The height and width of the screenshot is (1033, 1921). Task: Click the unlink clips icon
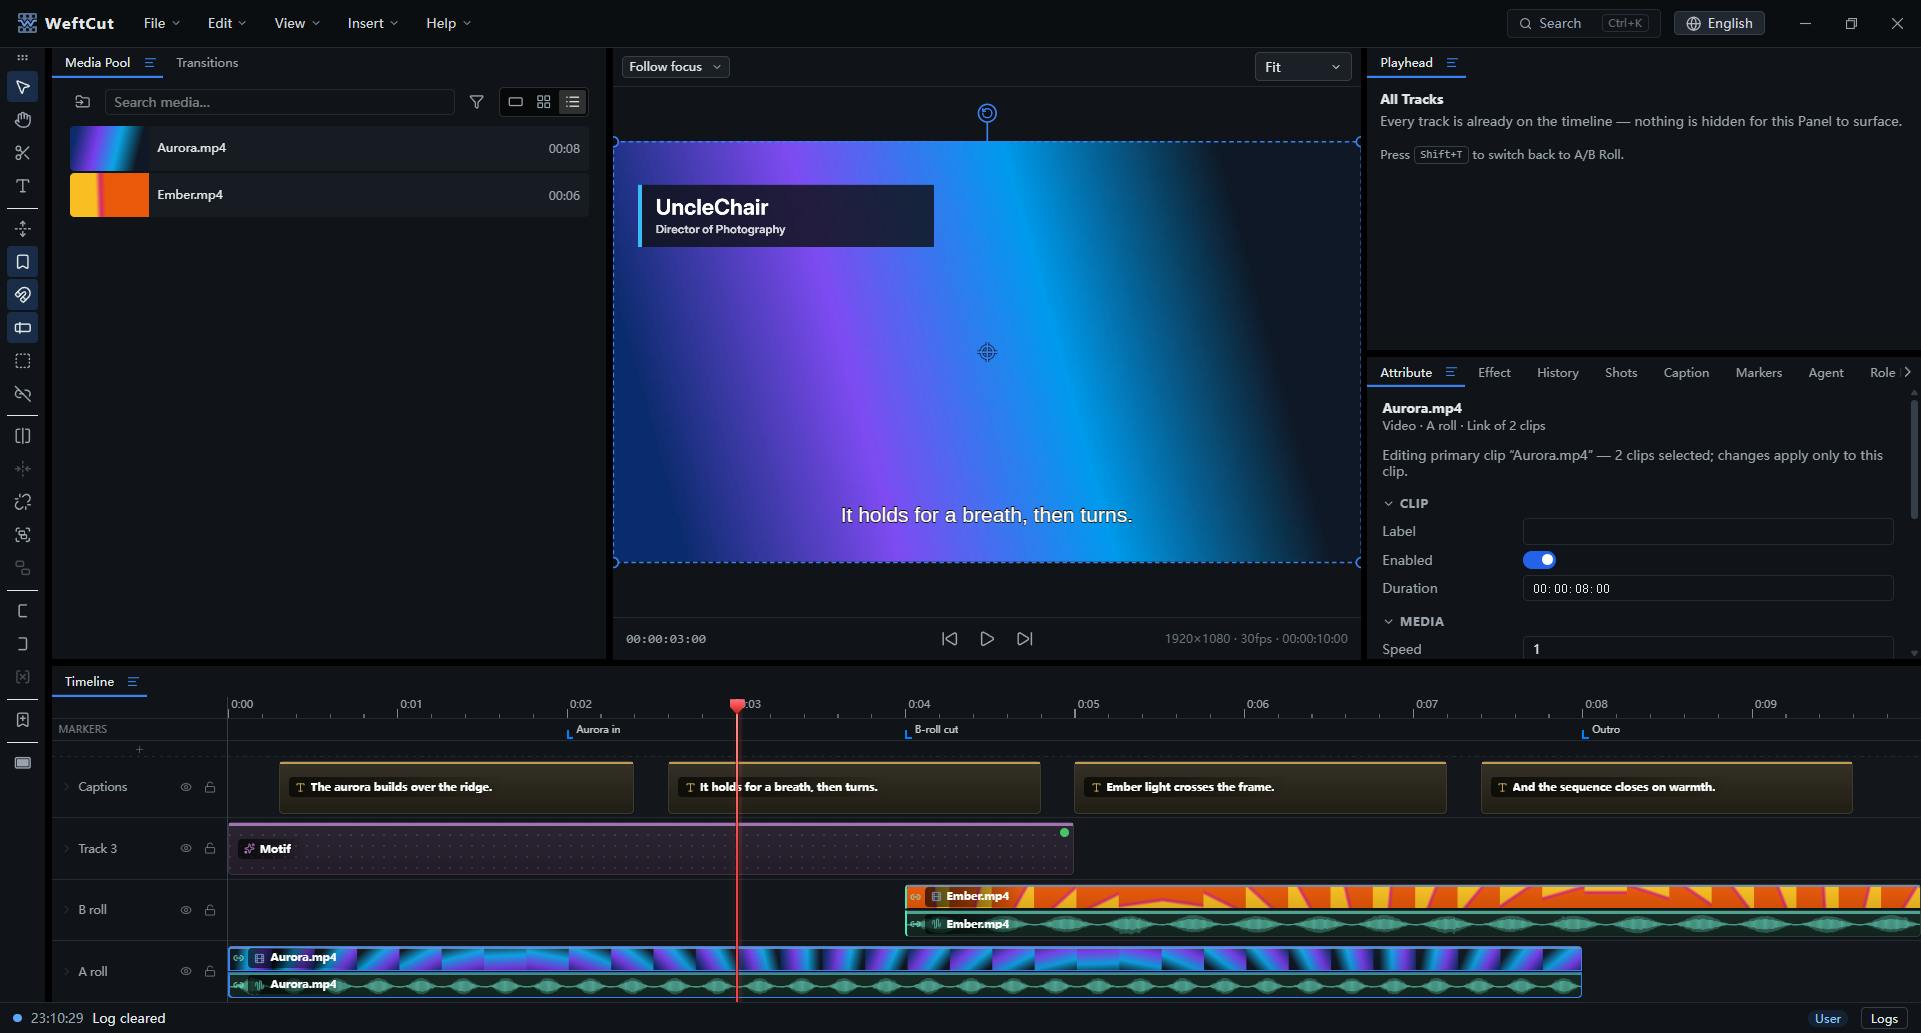tap(22, 394)
